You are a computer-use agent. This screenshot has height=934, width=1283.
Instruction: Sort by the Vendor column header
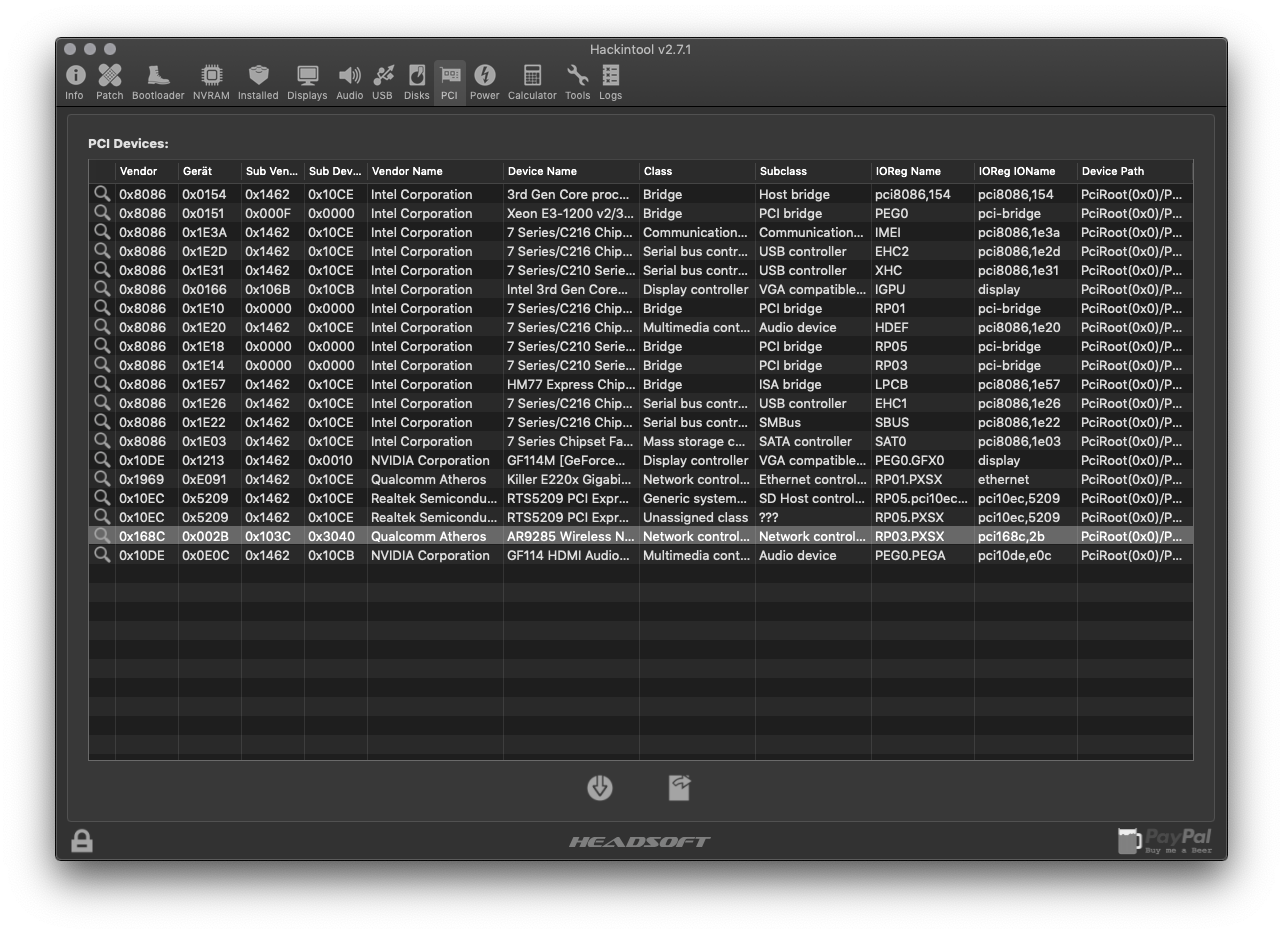tap(147, 171)
